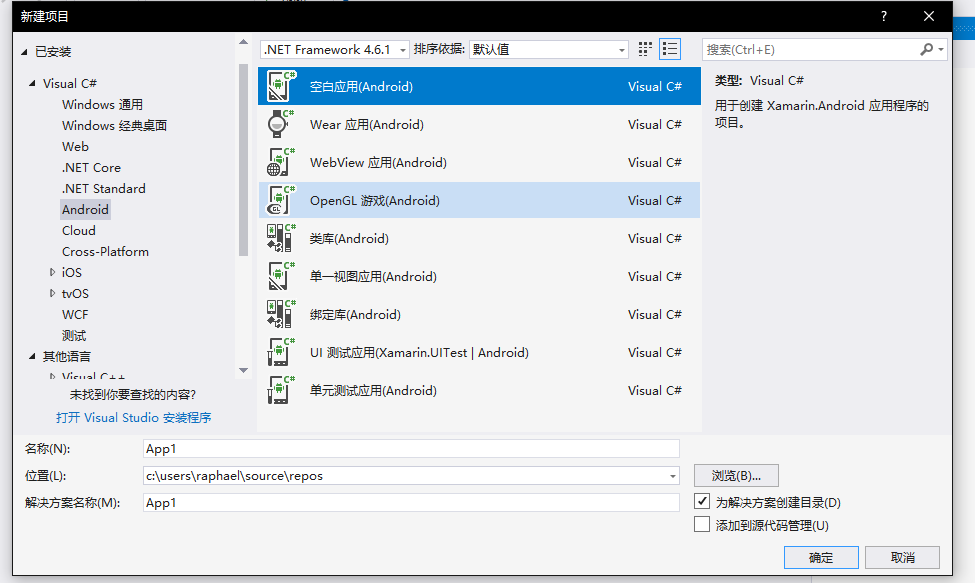This screenshot has width=975, height=583.
Task: Select the Cloud category
Action: tap(79, 231)
